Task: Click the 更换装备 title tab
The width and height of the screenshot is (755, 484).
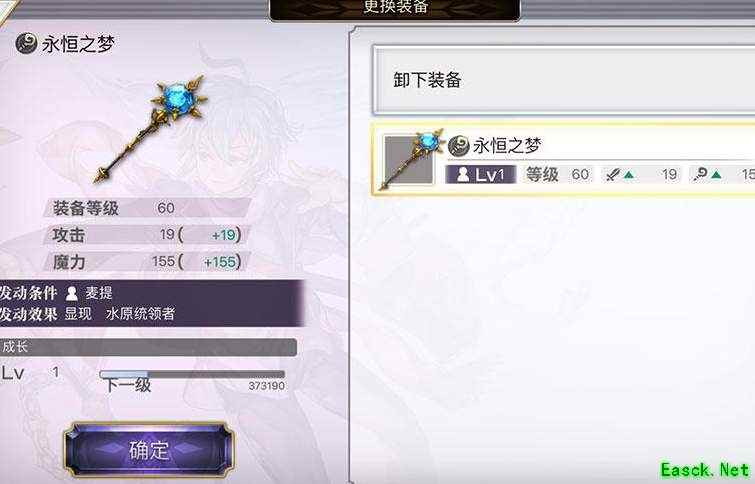Action: pos(395,10)
